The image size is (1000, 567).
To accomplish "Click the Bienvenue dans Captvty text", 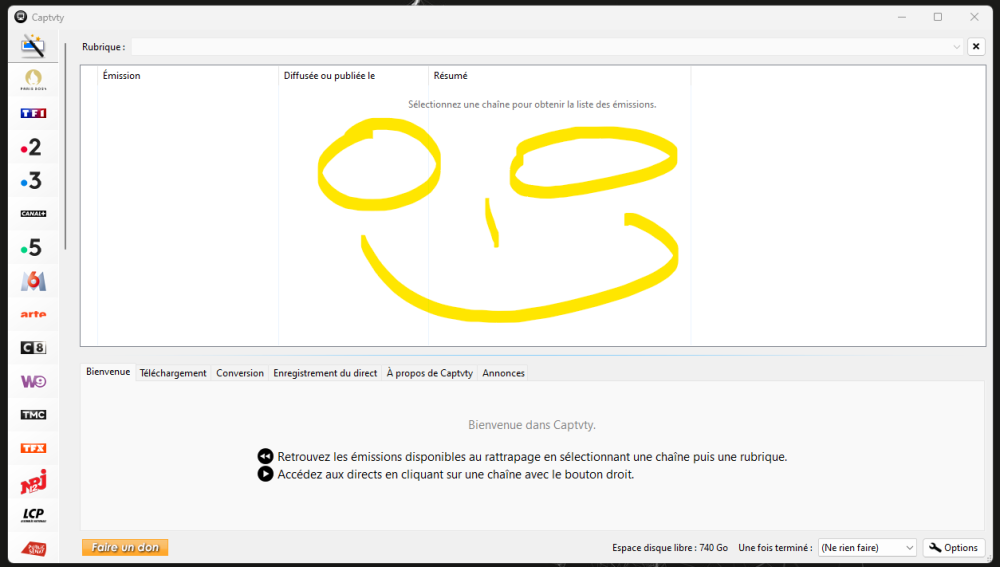I will 532,425.
